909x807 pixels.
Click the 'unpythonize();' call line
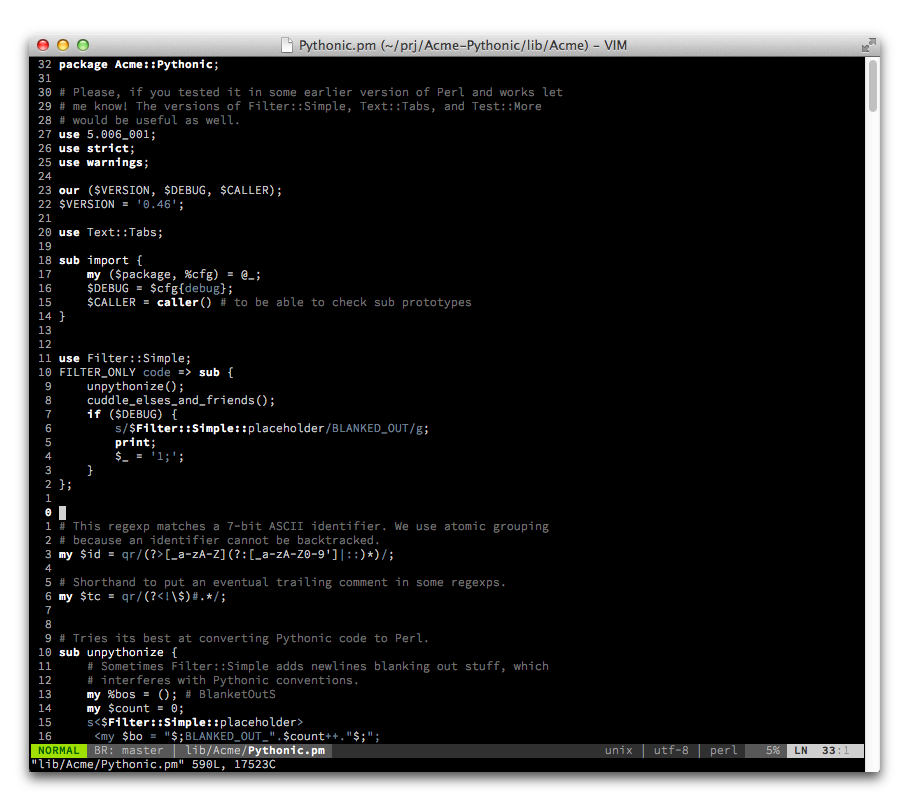(135, 386)
